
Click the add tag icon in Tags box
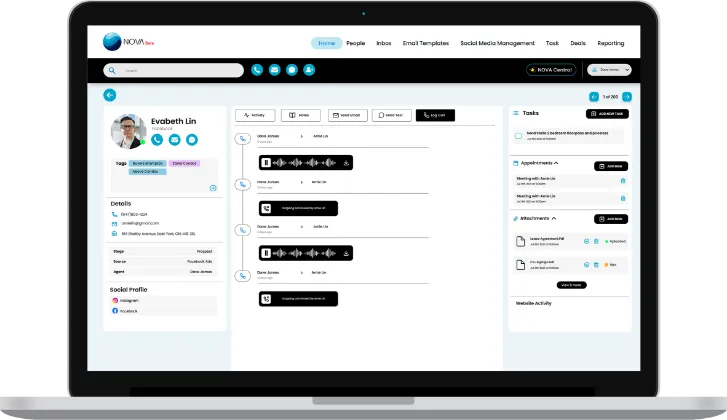click(x=212, y=188)
